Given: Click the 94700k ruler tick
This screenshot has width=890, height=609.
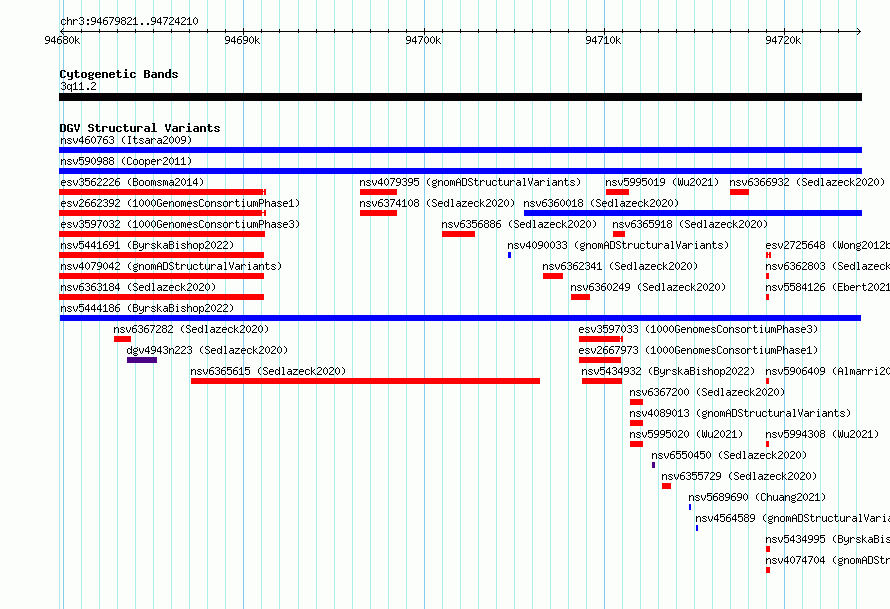Looking at the screenshot, I should coord(423,40).
